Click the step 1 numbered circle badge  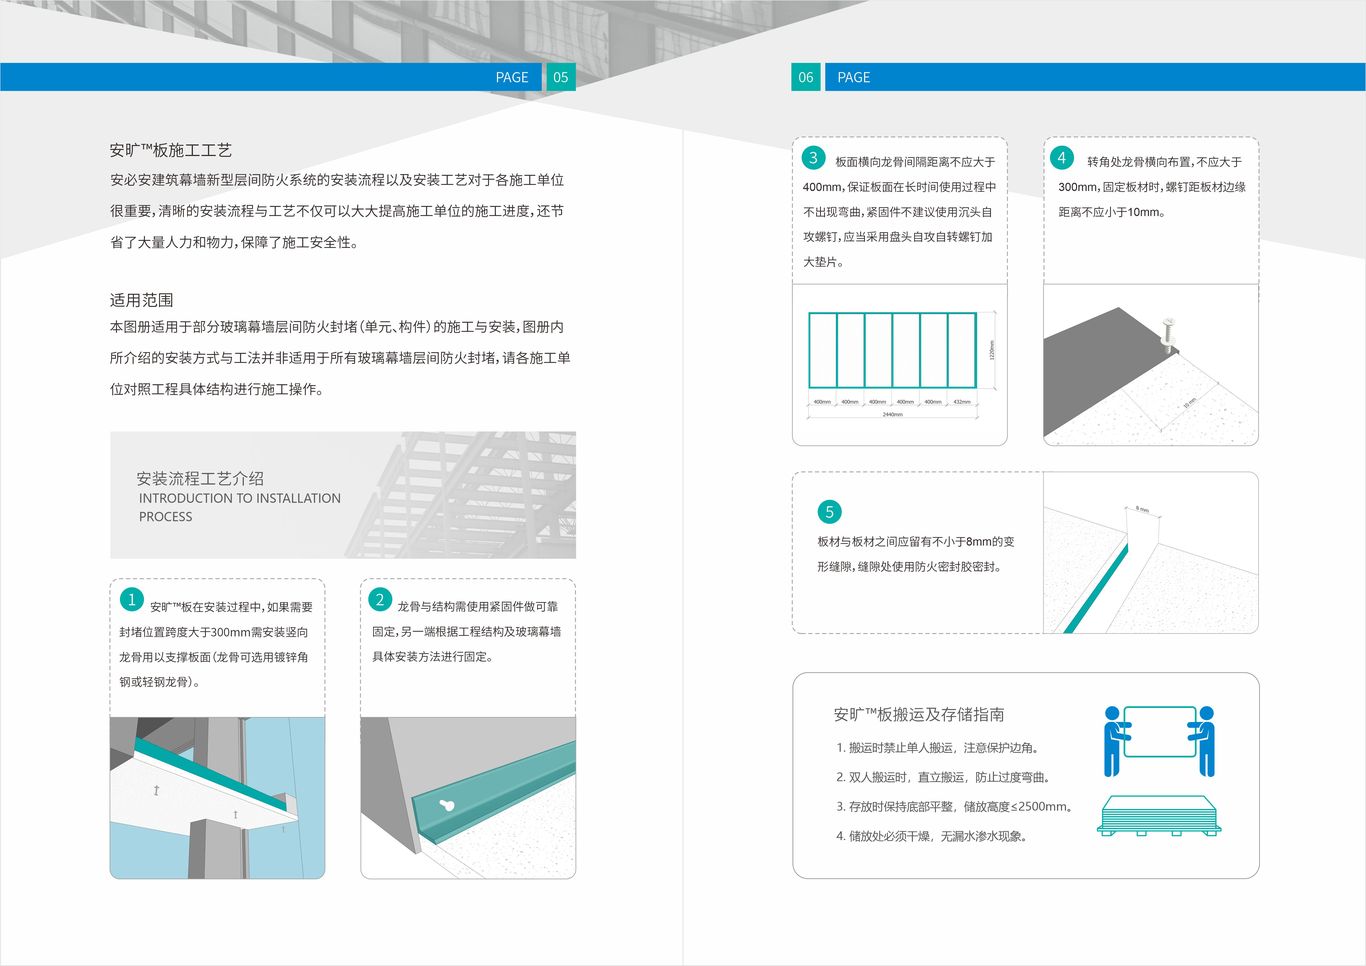(131, 599)
